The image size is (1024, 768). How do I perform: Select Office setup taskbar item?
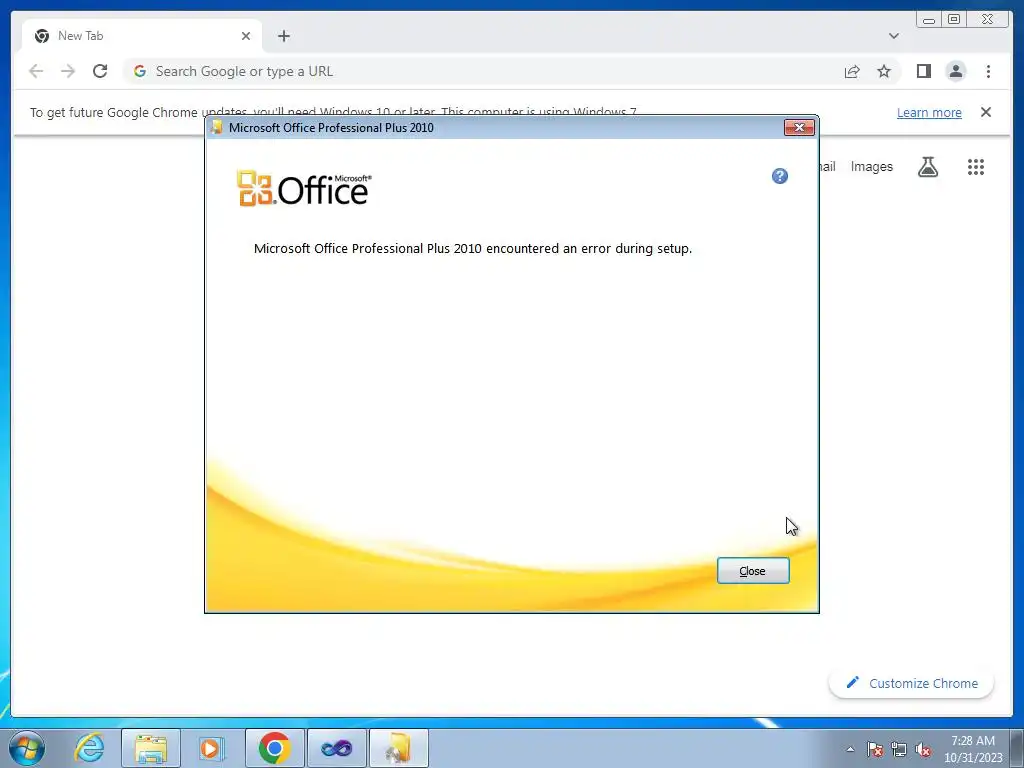[x=398, y=748]
